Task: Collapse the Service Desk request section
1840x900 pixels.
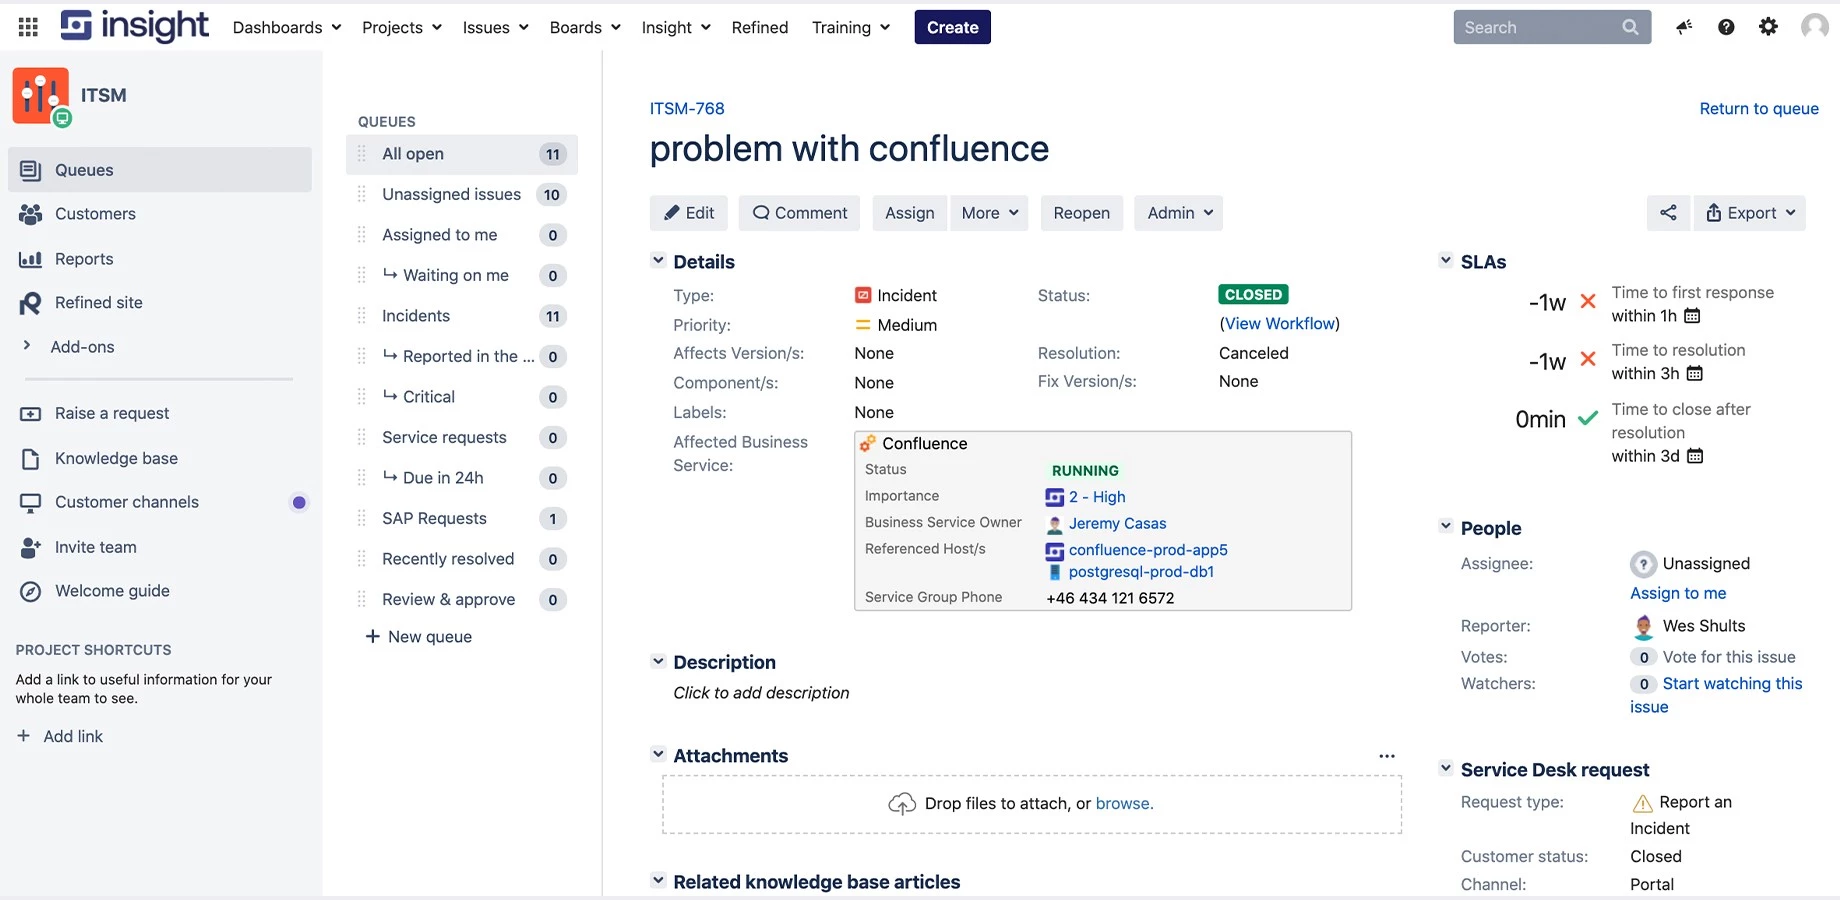Action: coord(1445,769)
